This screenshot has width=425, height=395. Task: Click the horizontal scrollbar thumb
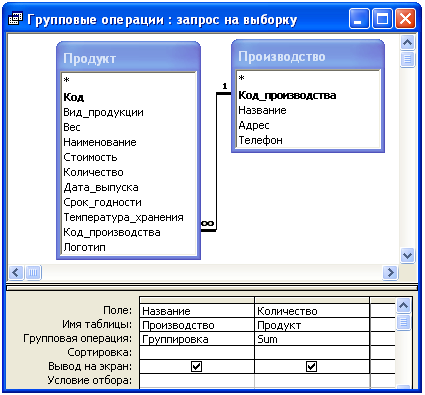33,273
